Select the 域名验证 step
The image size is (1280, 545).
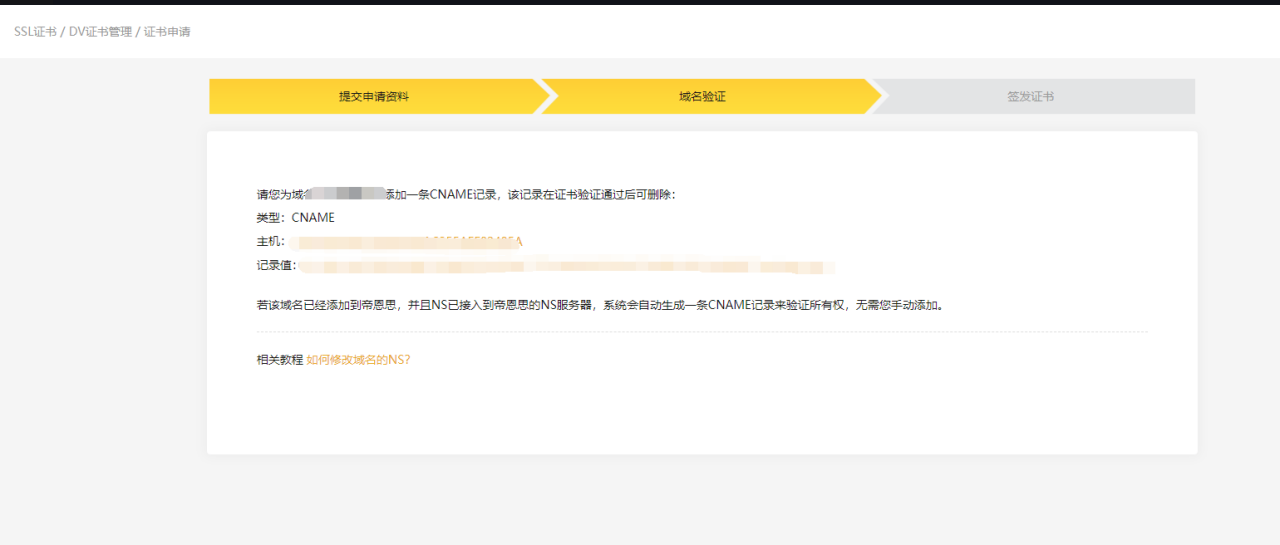(702, 97)
